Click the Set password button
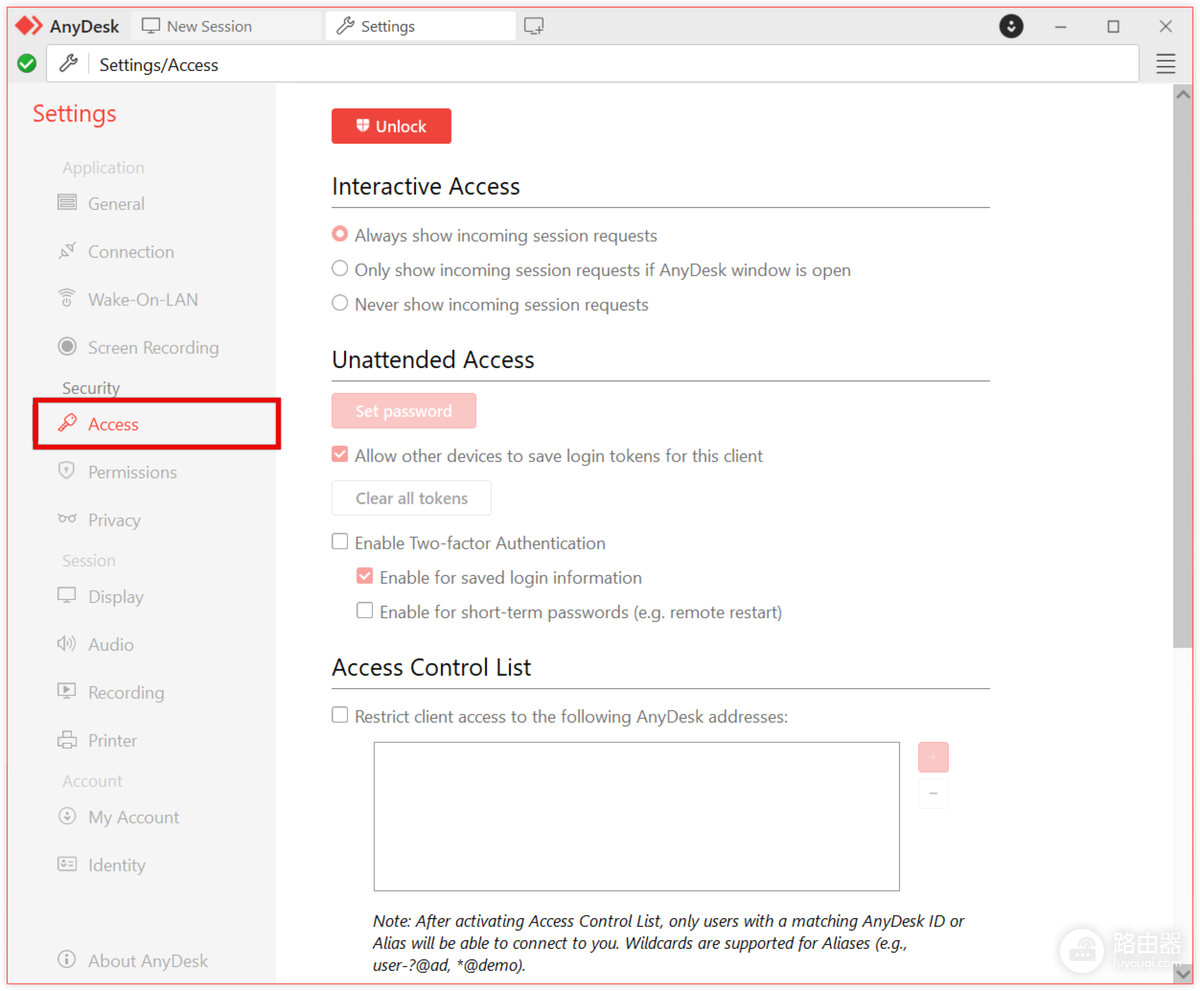Viewport: 1200px width, 991px height. [x=404, y=411]
